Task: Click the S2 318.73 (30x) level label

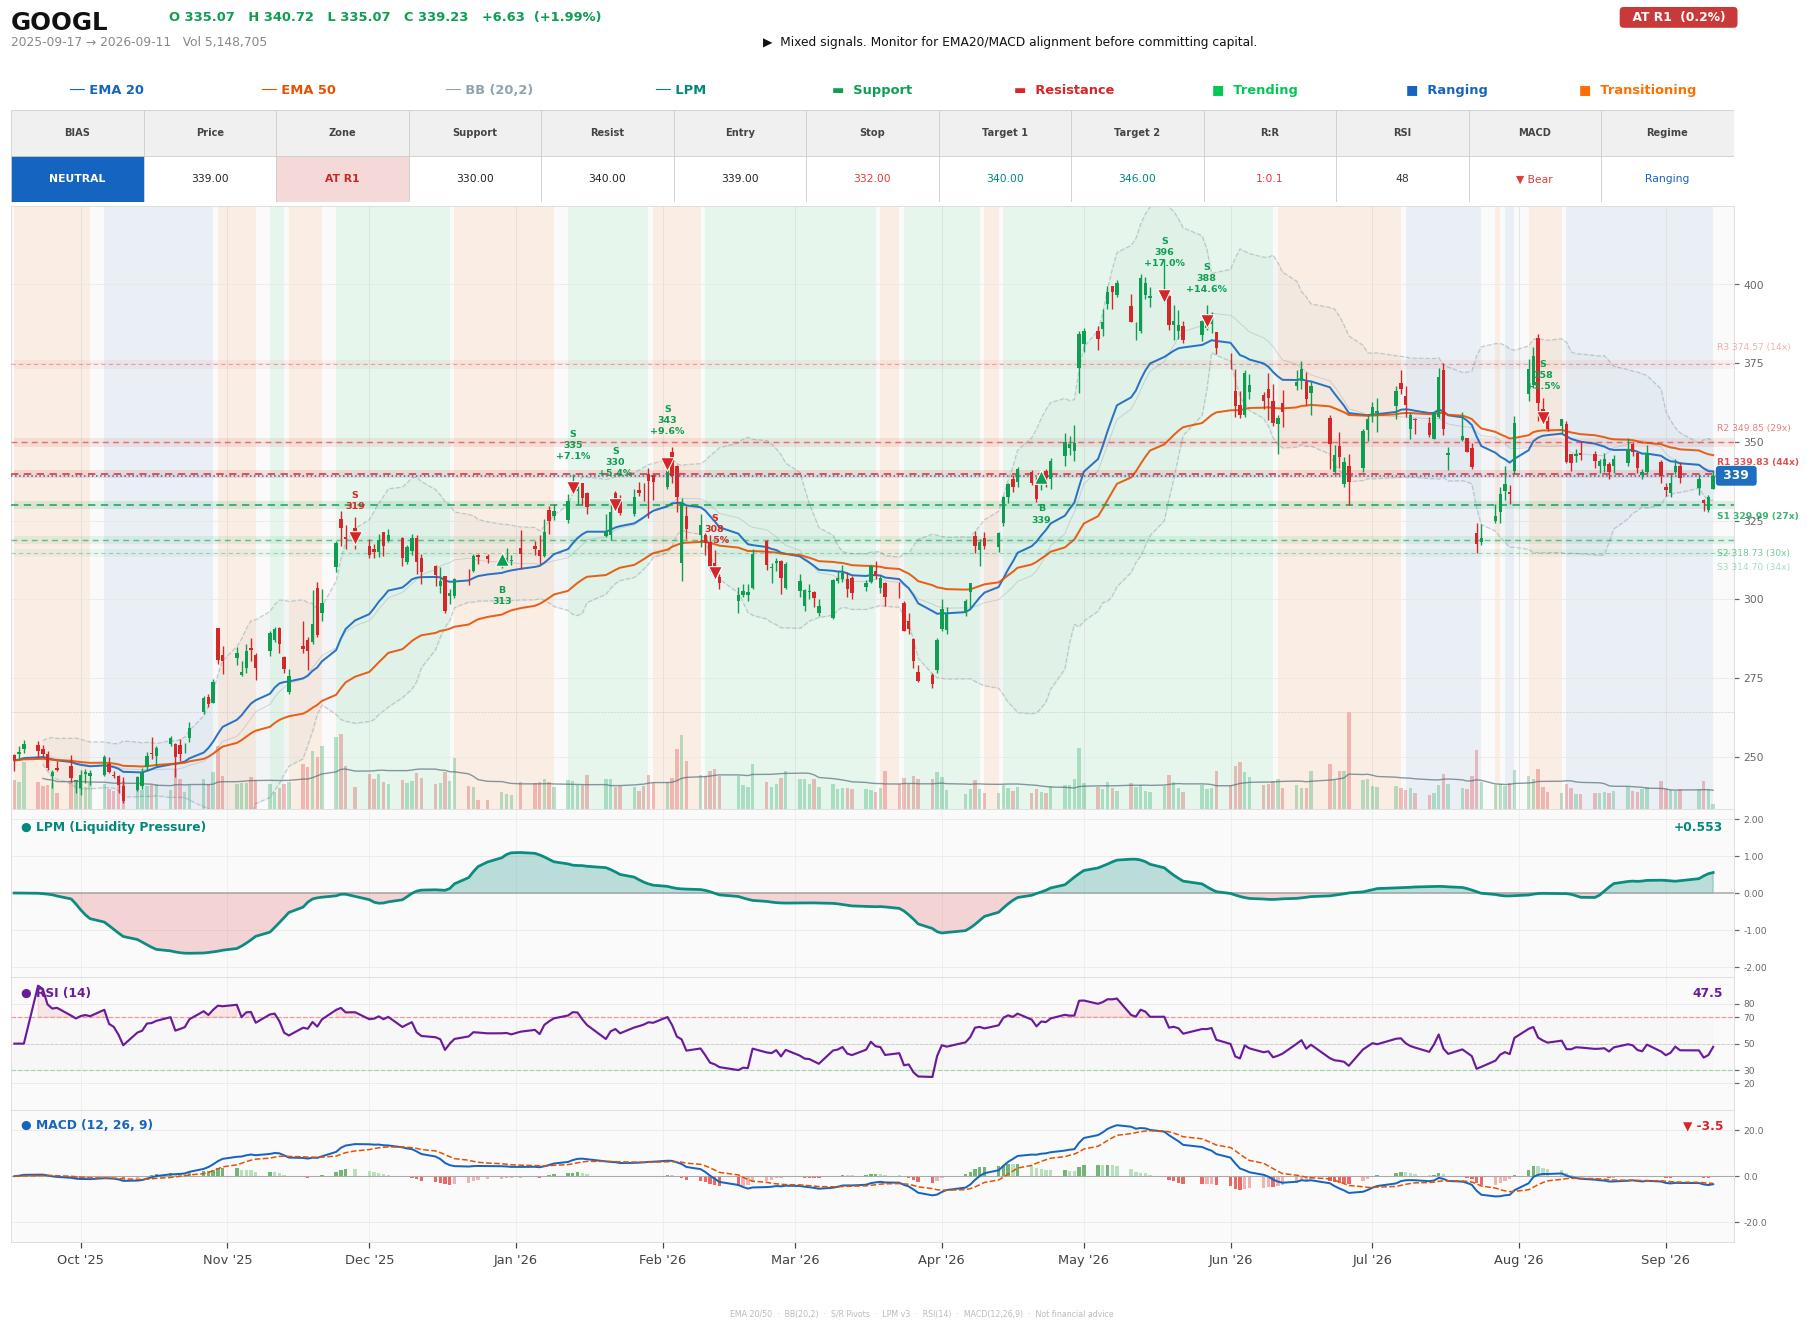Action: [x=1753, y=553]
